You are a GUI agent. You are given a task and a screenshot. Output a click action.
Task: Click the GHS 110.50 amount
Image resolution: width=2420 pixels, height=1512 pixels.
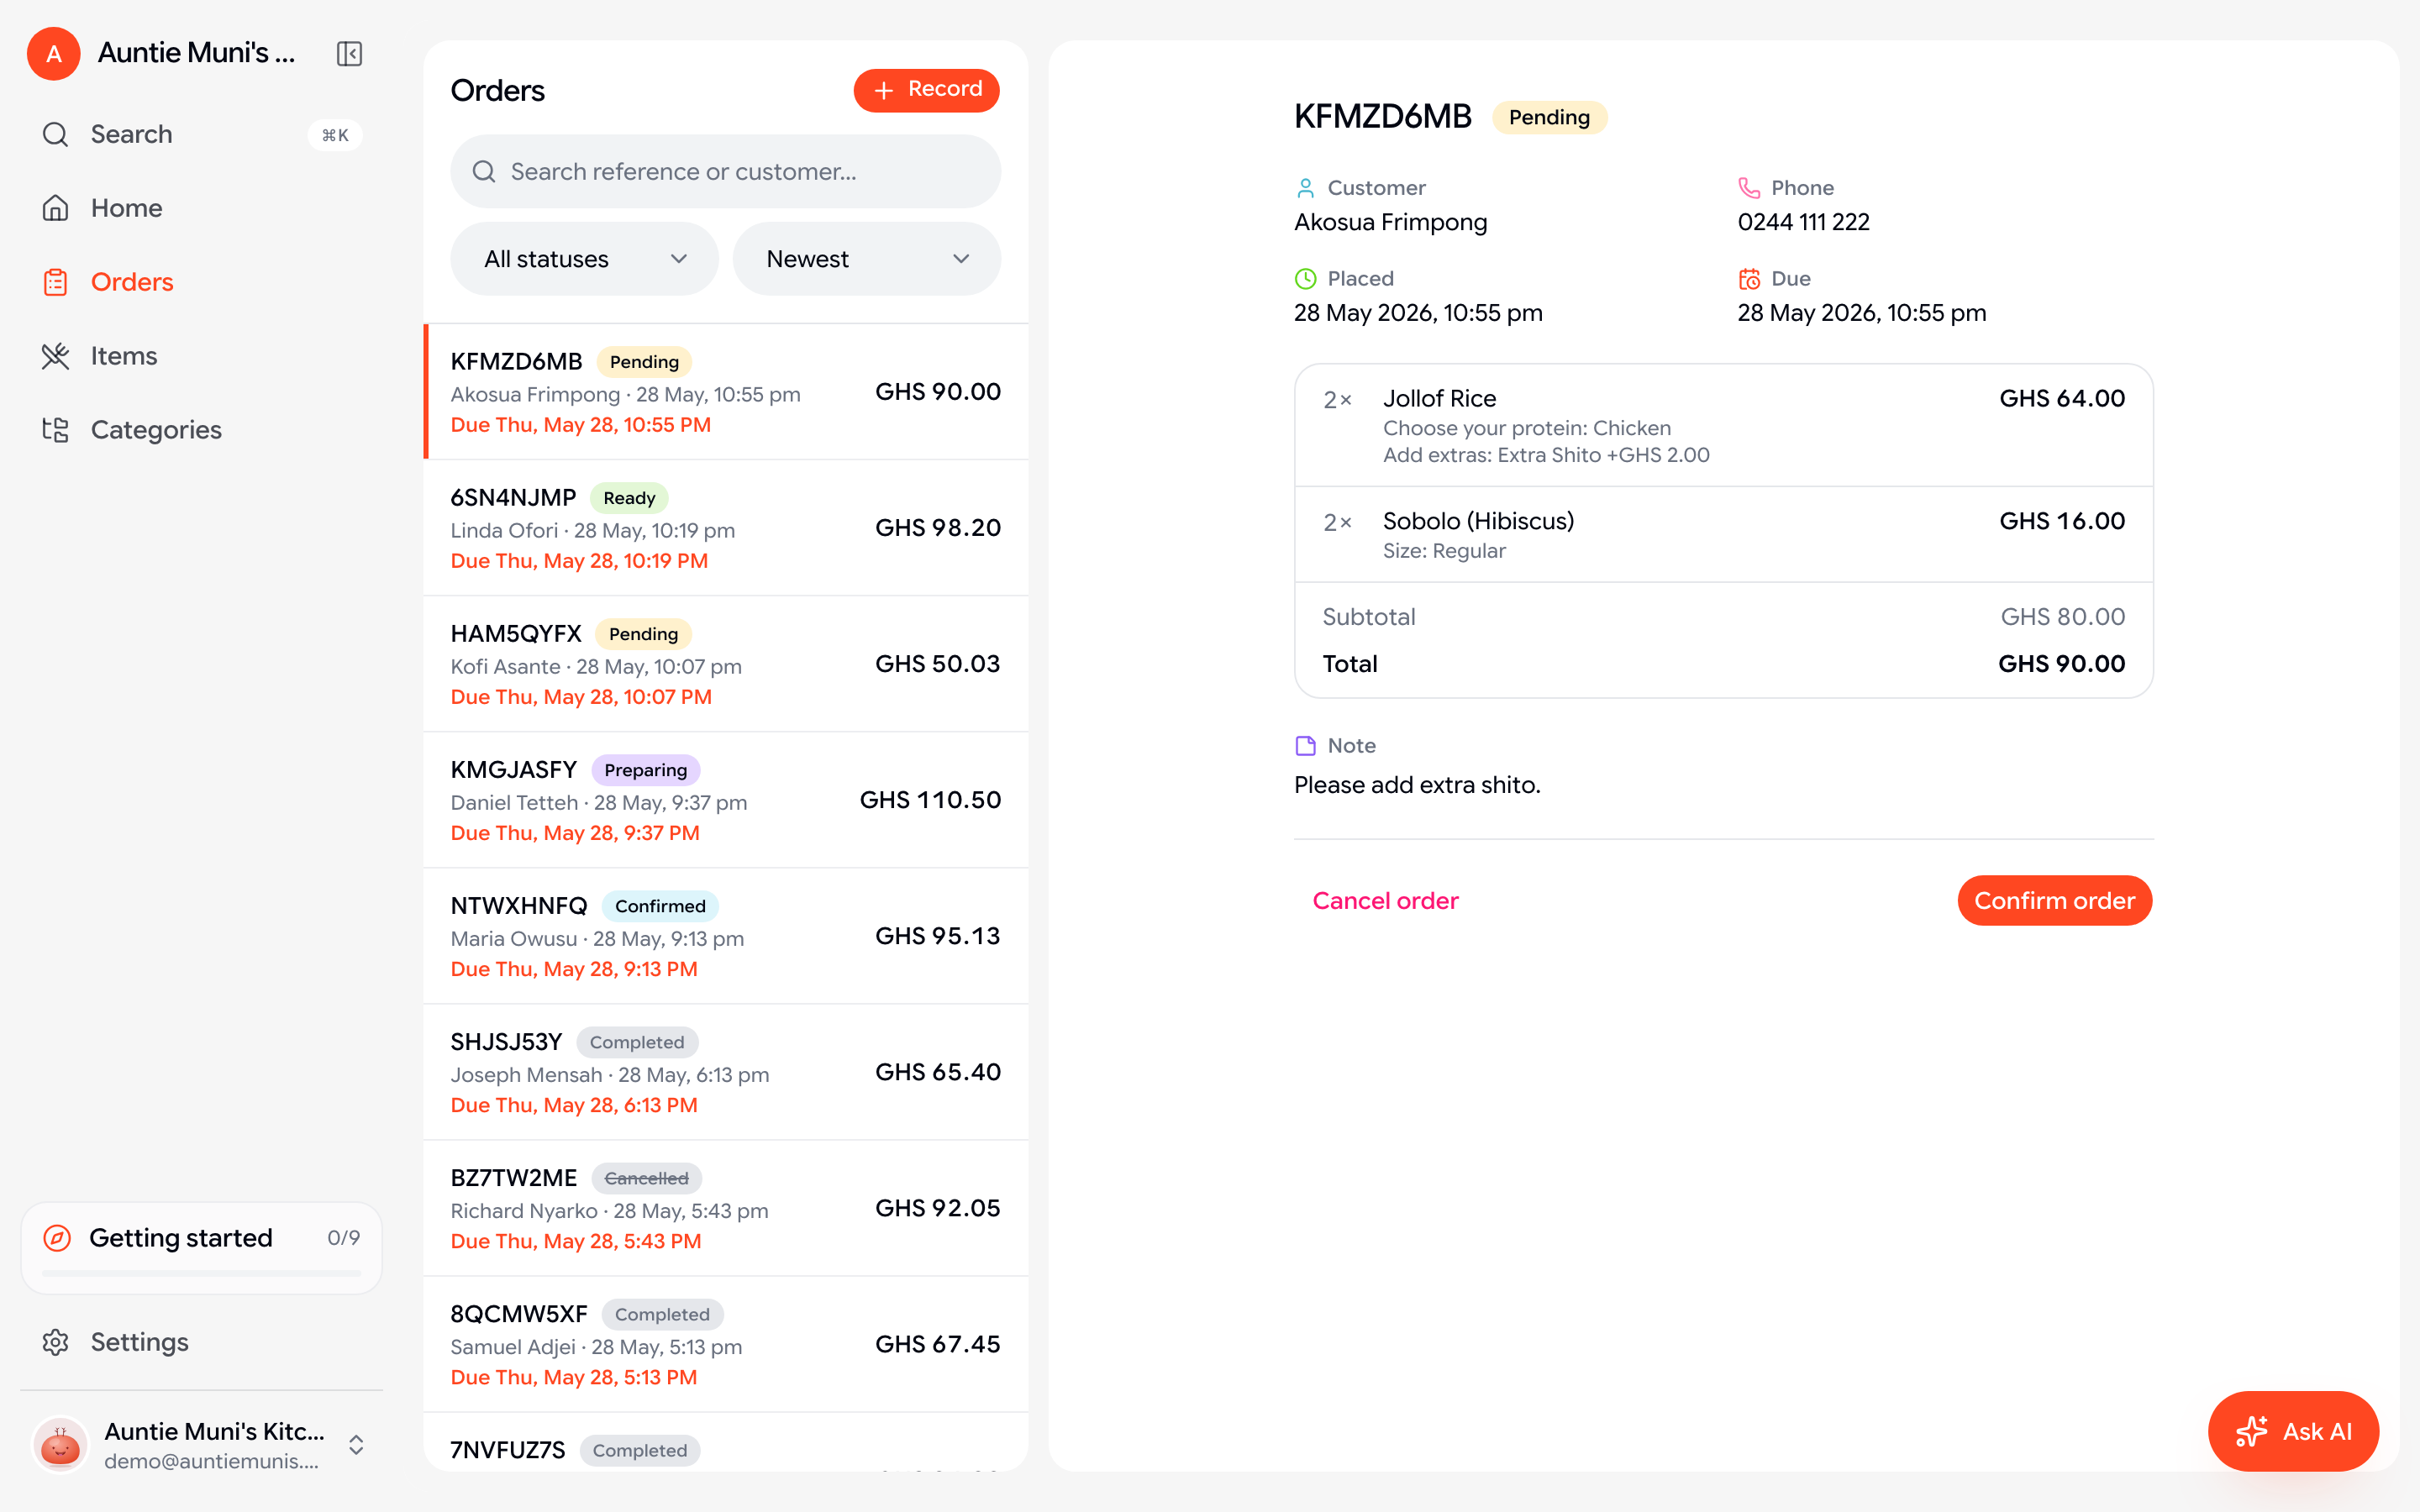930,800
